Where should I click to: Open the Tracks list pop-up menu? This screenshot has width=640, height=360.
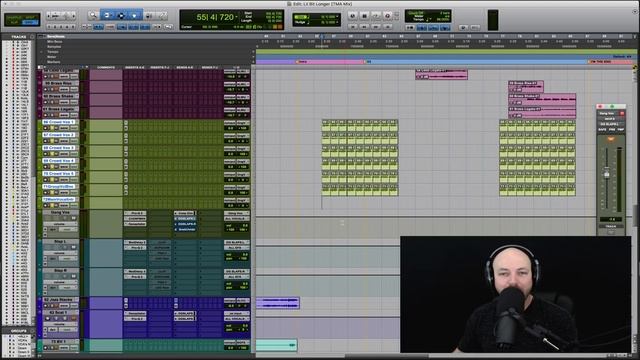point(32,37)
